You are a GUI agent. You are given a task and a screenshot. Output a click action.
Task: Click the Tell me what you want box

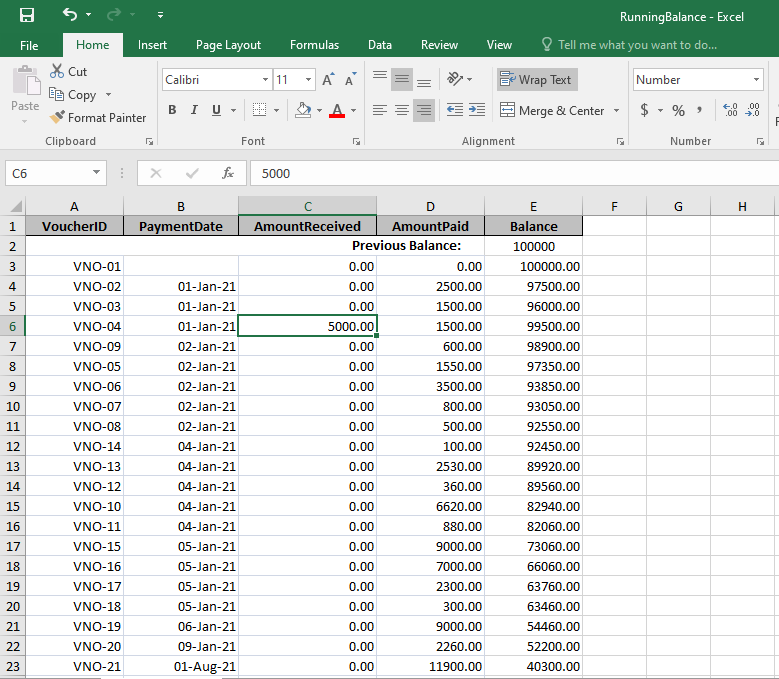629,45
